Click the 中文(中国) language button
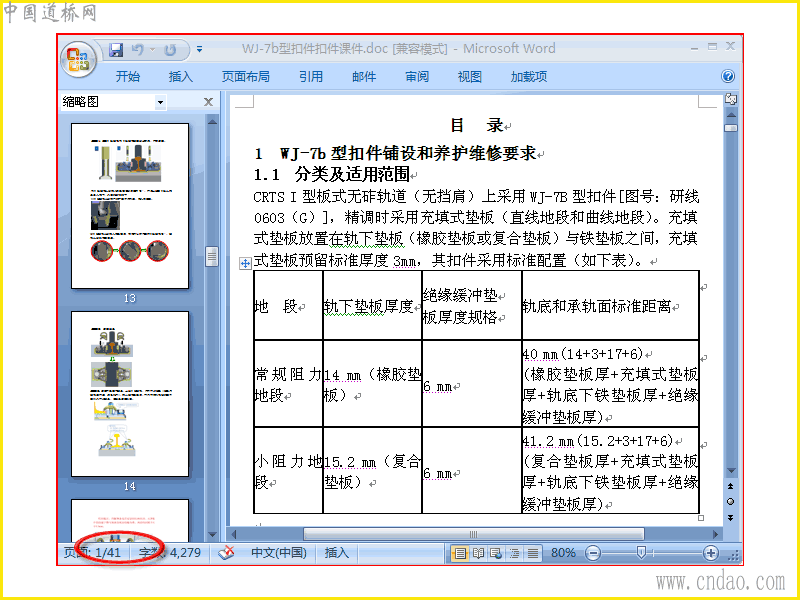This screenshot has height=600, width=800. (x=279, y=553)
